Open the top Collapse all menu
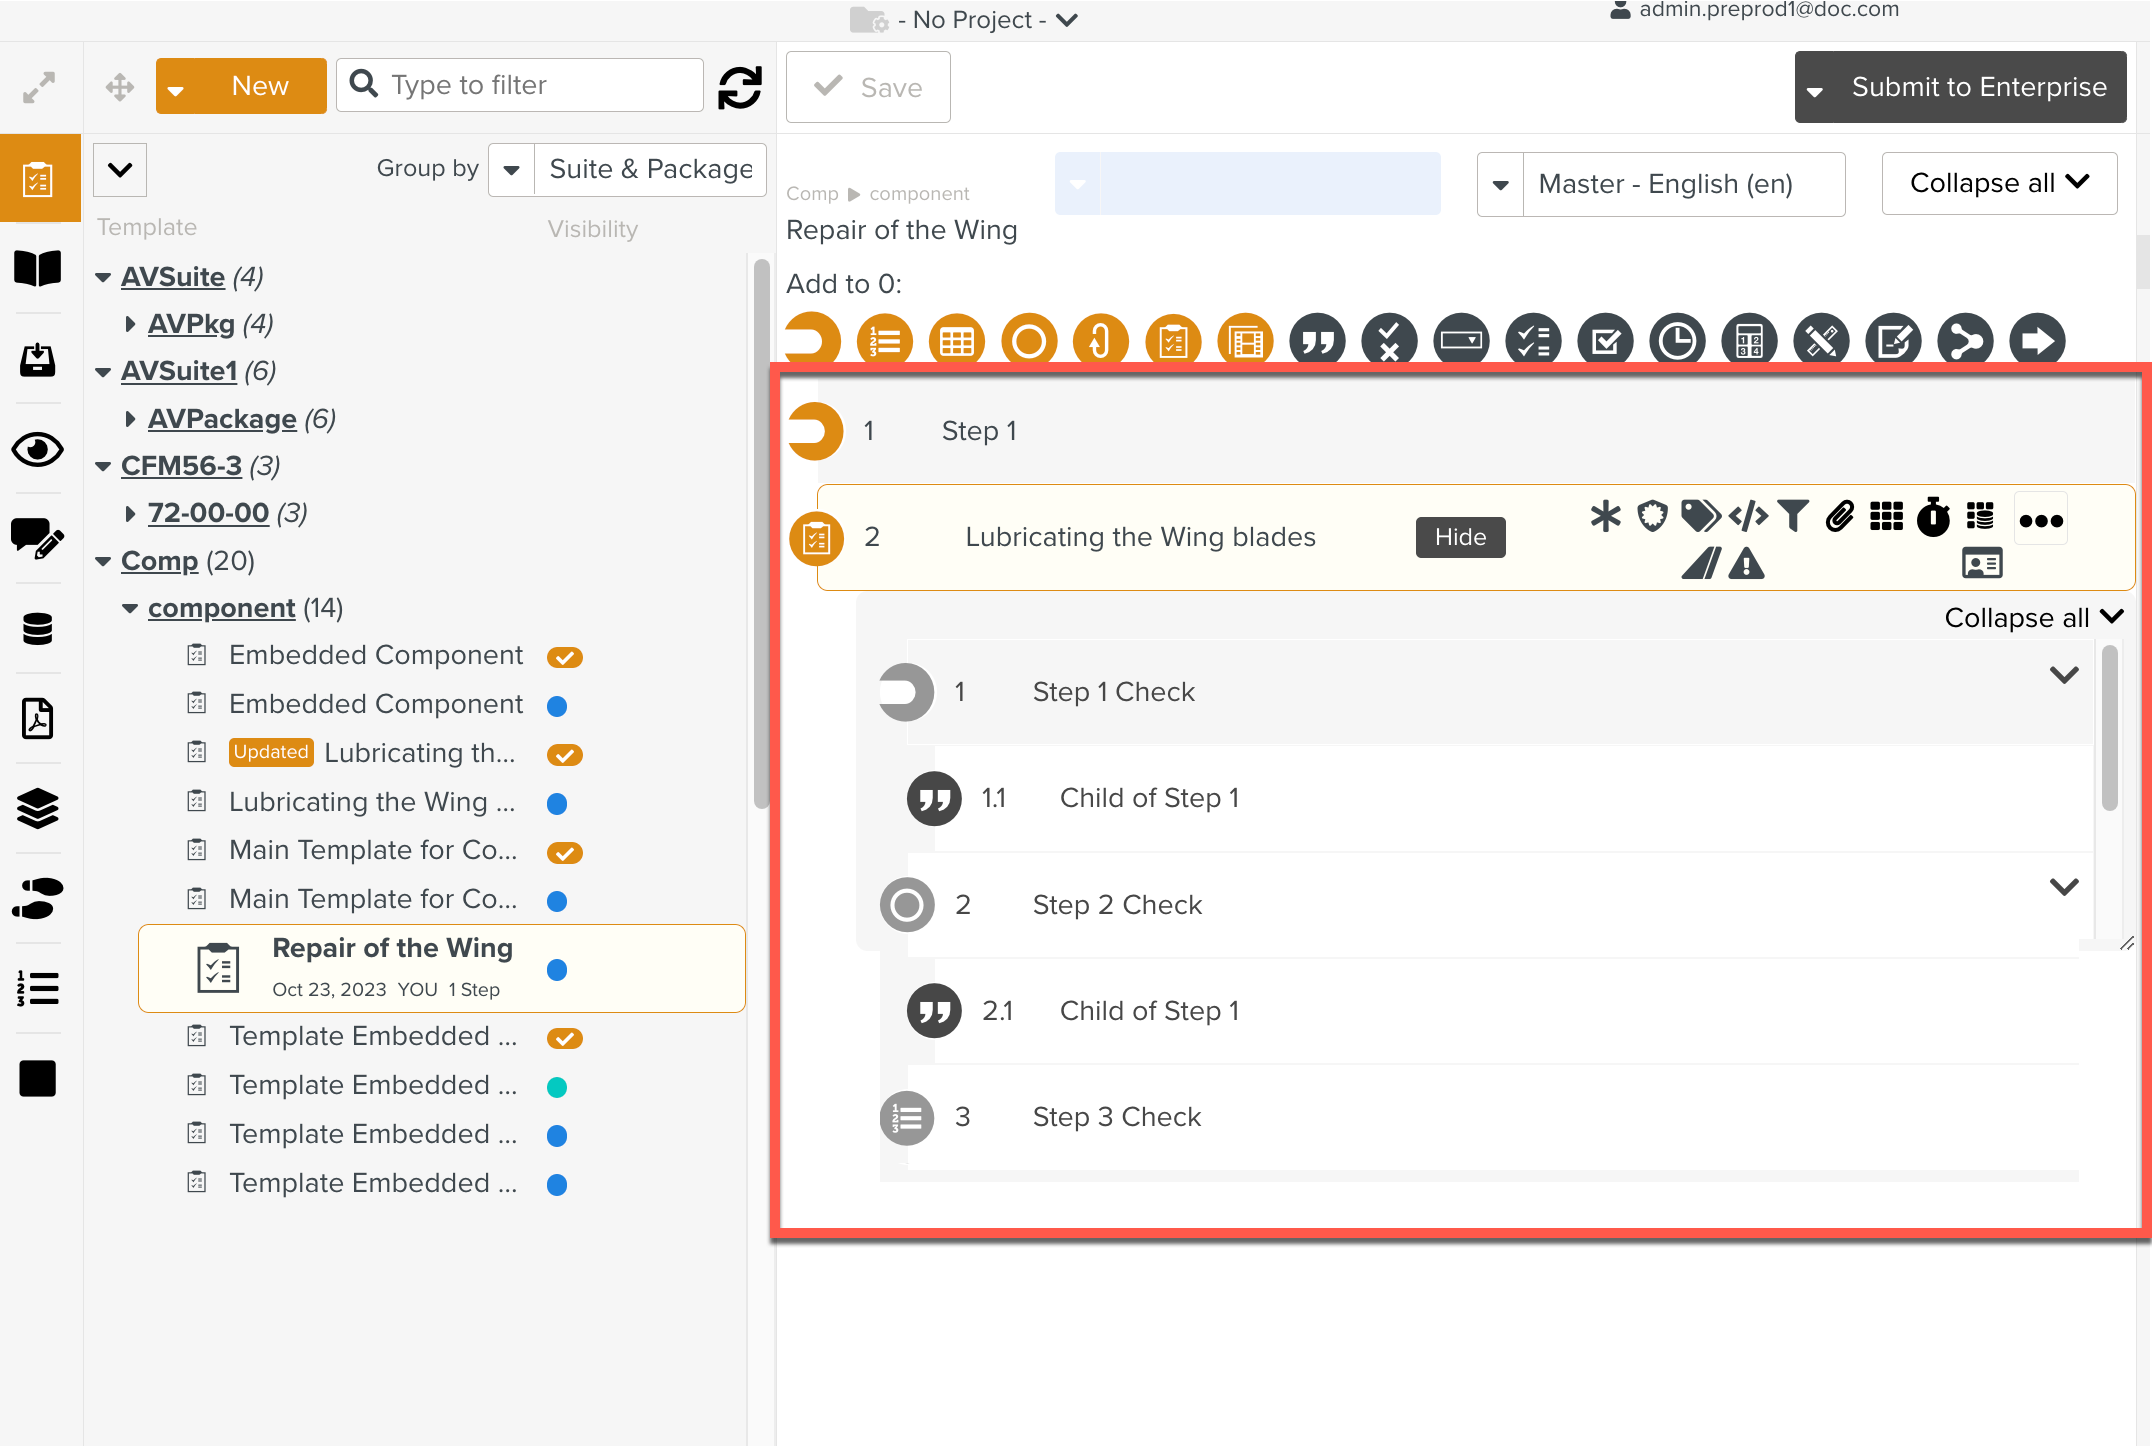2152x1446 pixels. pyautogui.click(x=1998, y=183)
